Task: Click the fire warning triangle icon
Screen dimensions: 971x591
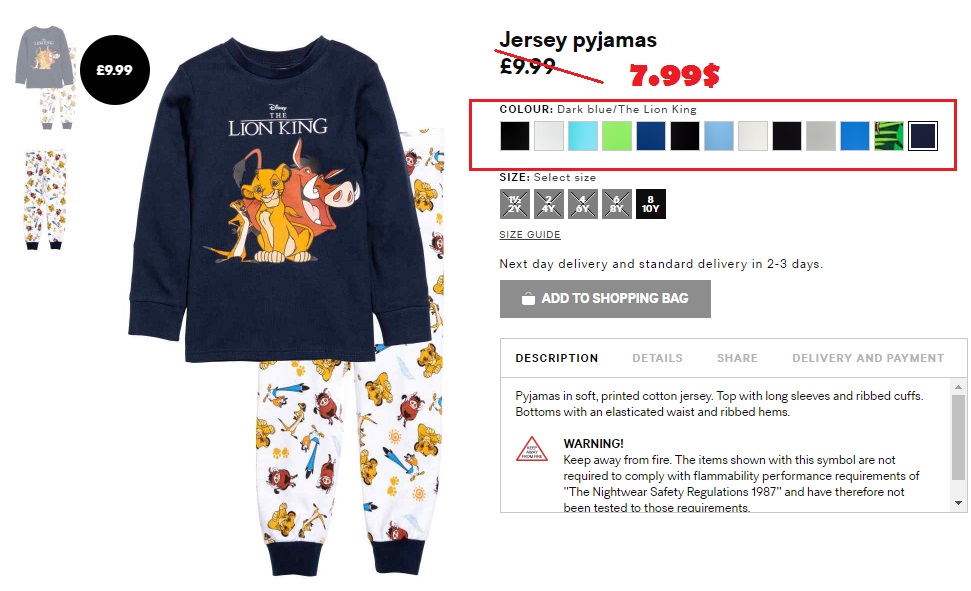Action: point(531,450)
